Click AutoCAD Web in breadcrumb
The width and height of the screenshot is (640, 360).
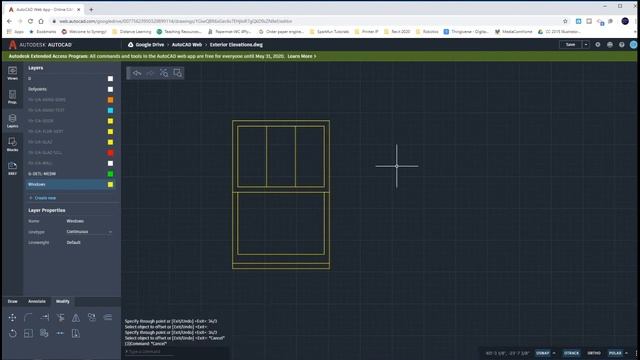point(187,44)
